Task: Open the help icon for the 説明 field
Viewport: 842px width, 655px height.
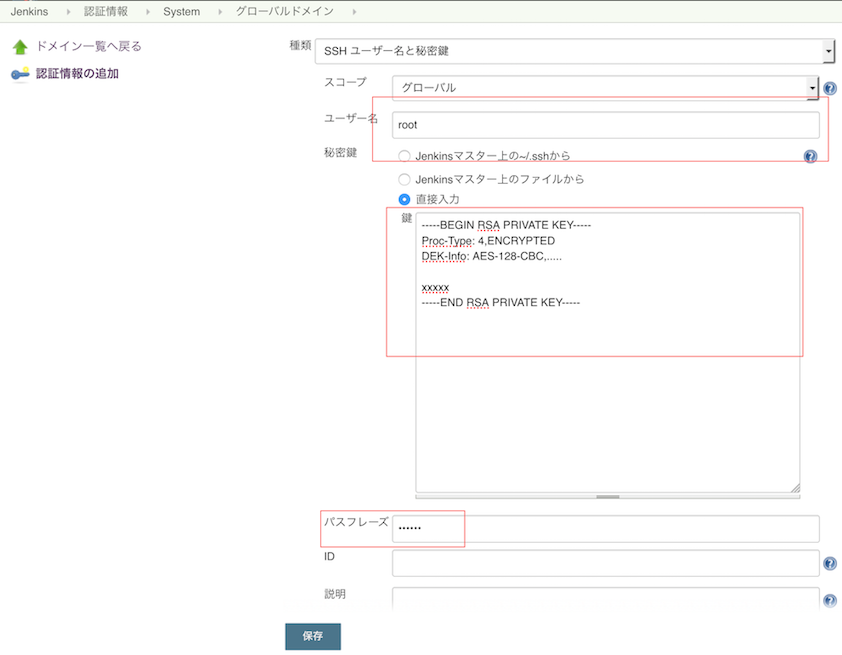Action: (829, 600)
